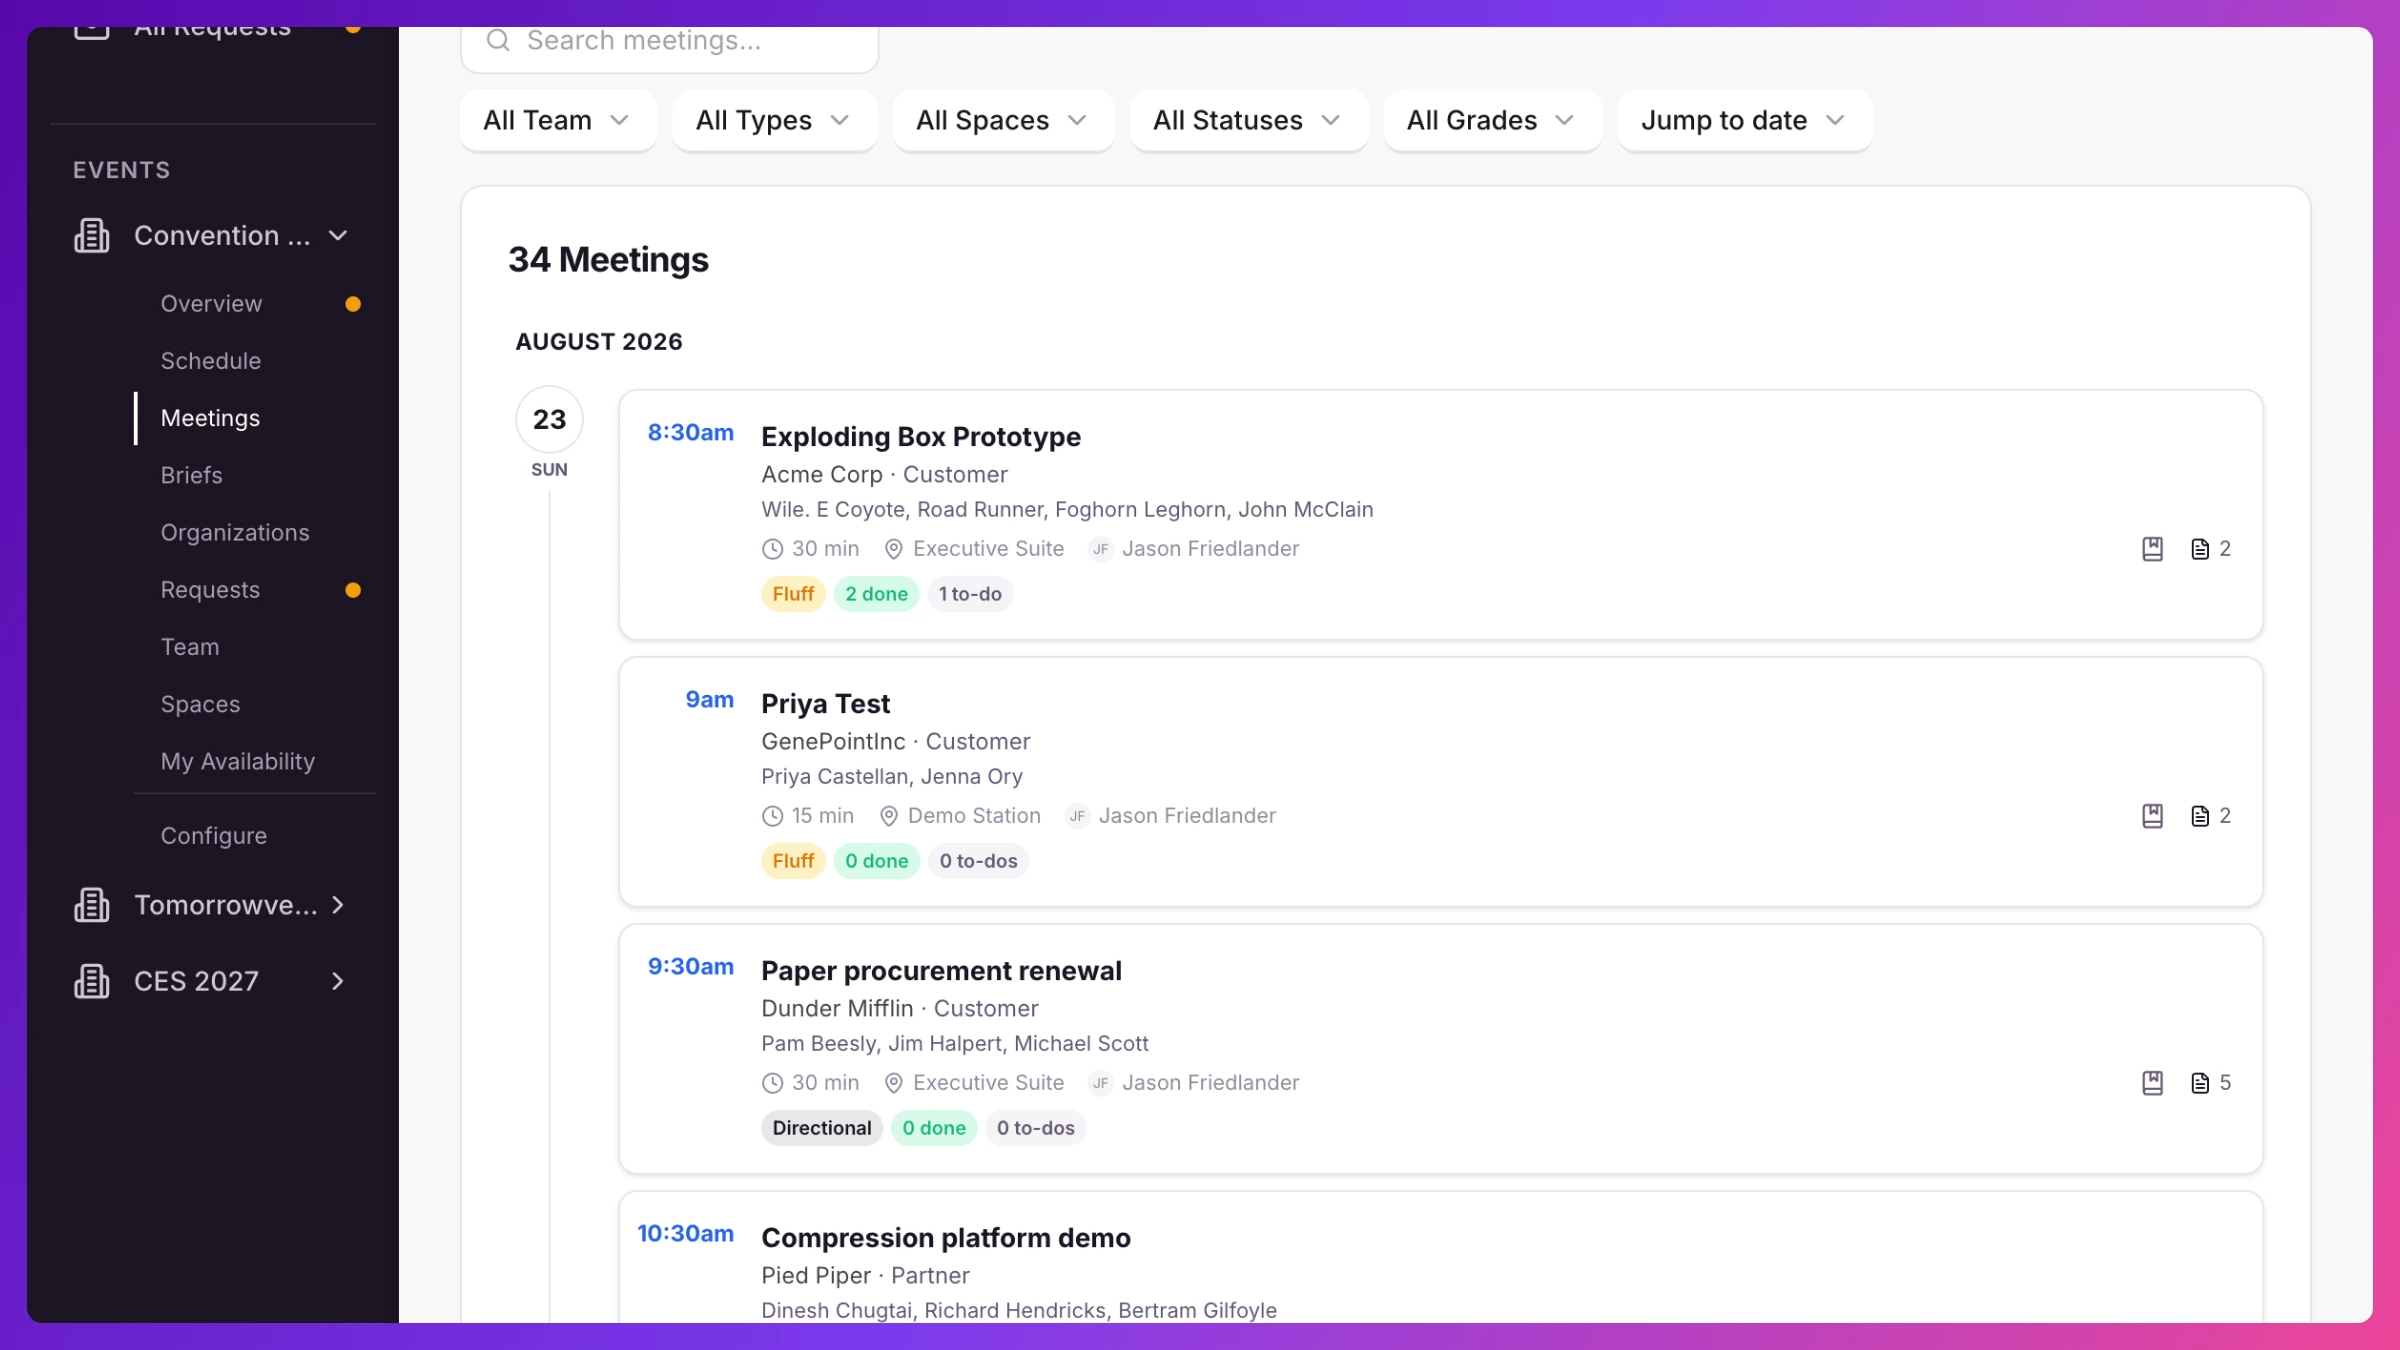This screenshot has height=1350, width=2400.
Task: Open the Compression platform demo meeting title
Action: coord(946,1238)
